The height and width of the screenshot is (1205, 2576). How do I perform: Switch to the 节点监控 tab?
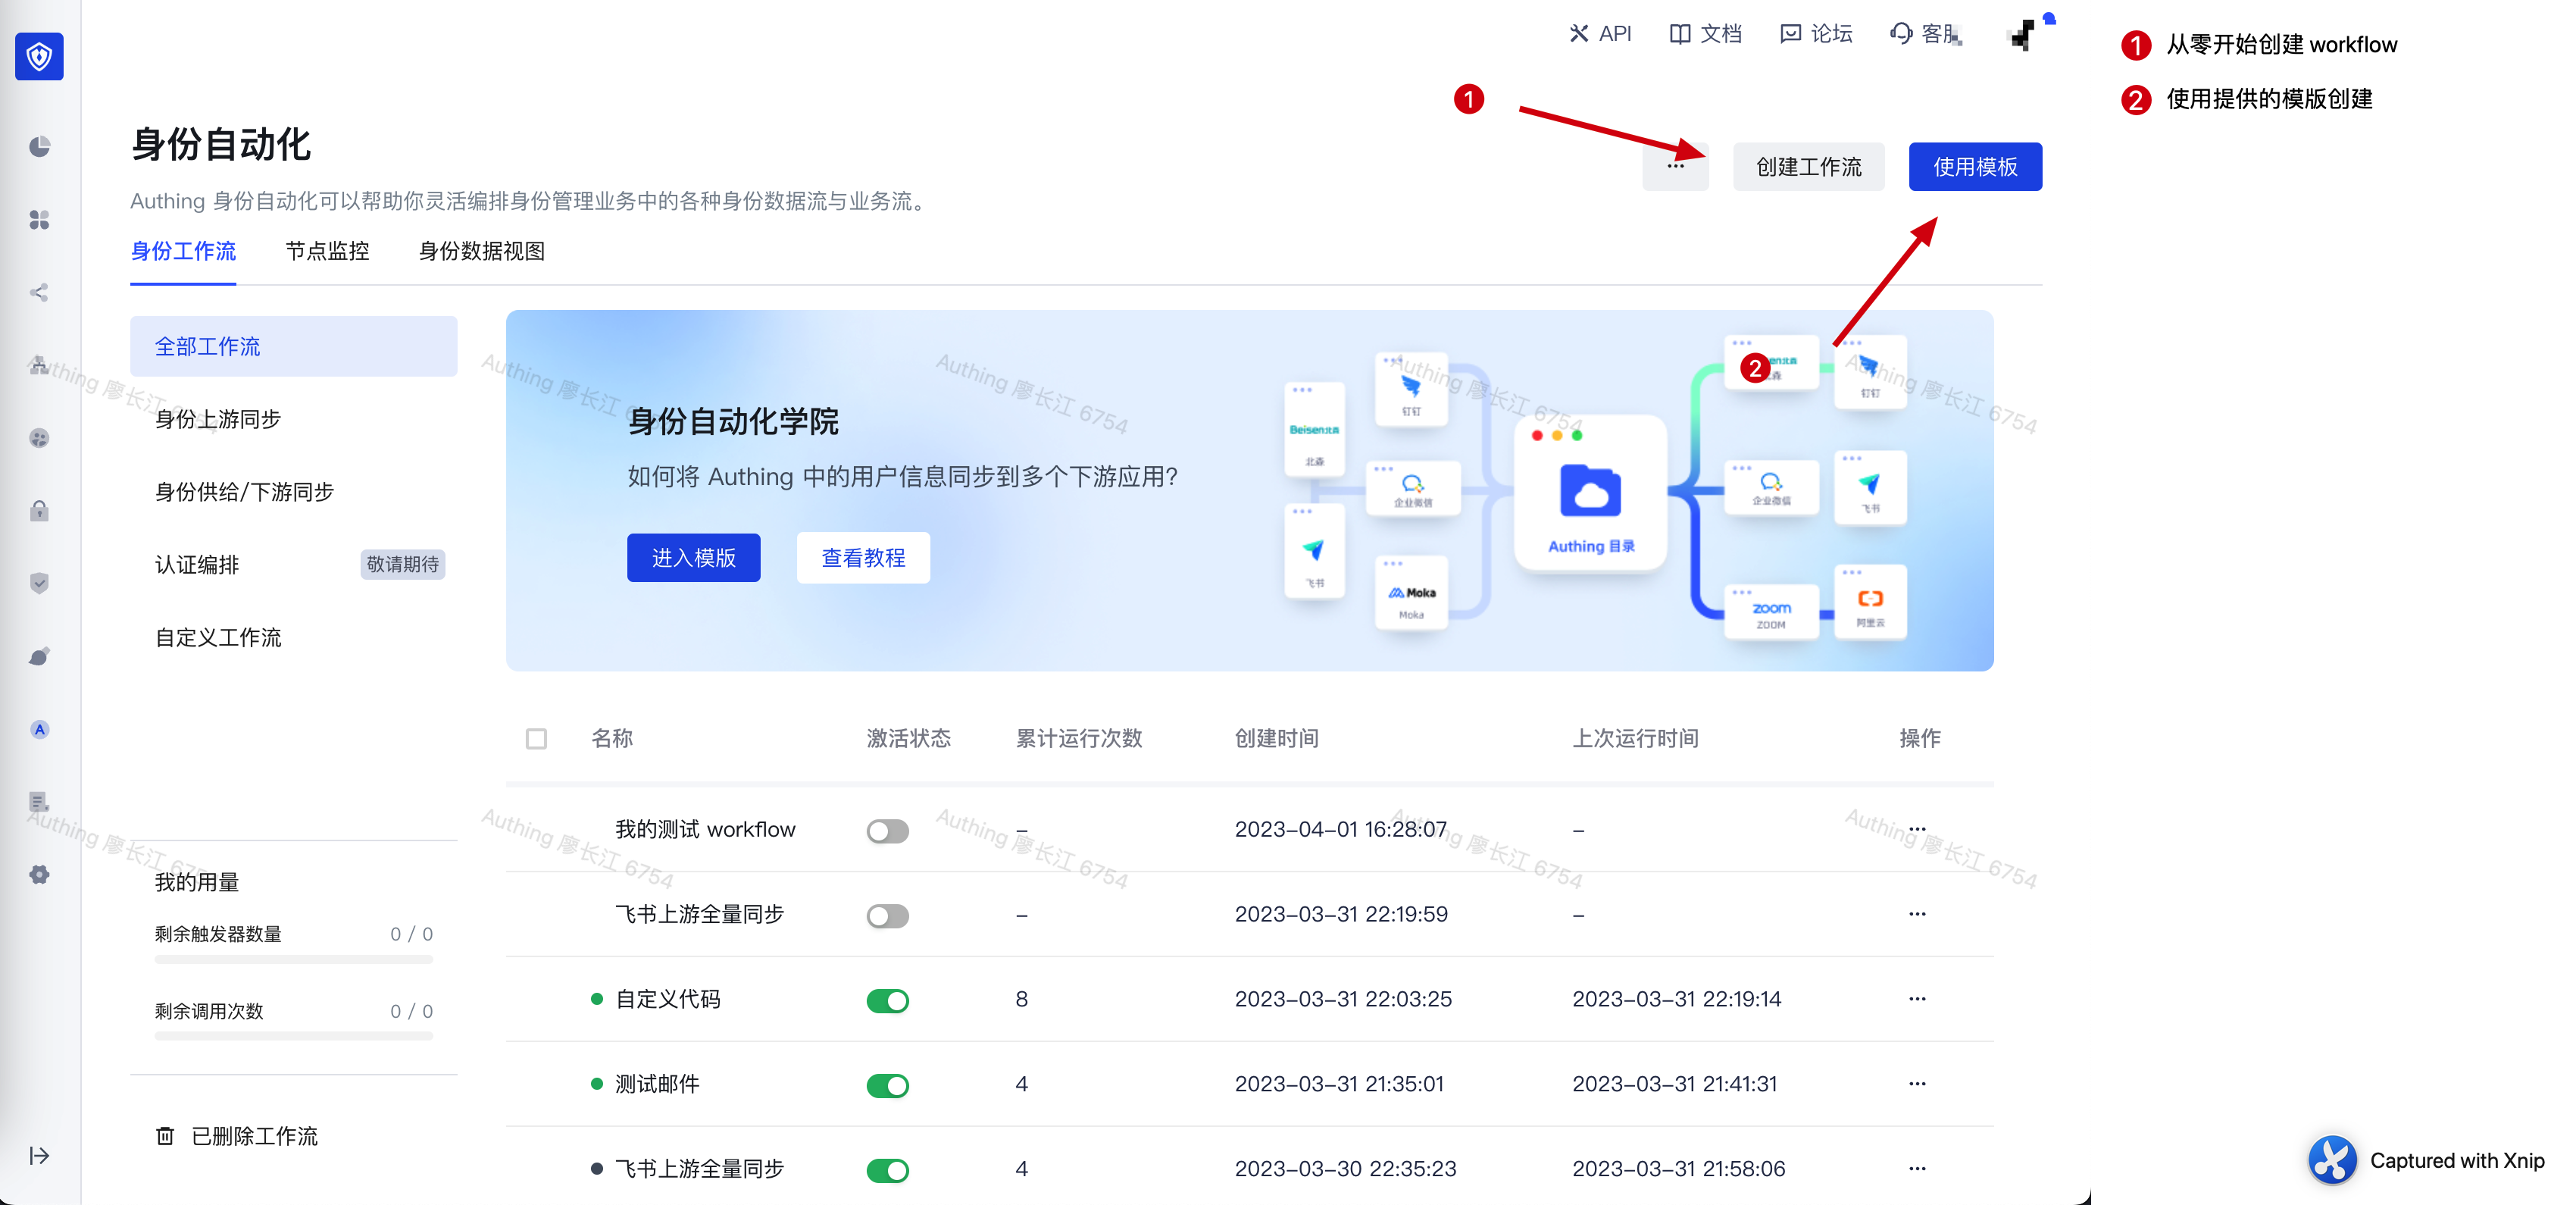[x=327, y=252]
